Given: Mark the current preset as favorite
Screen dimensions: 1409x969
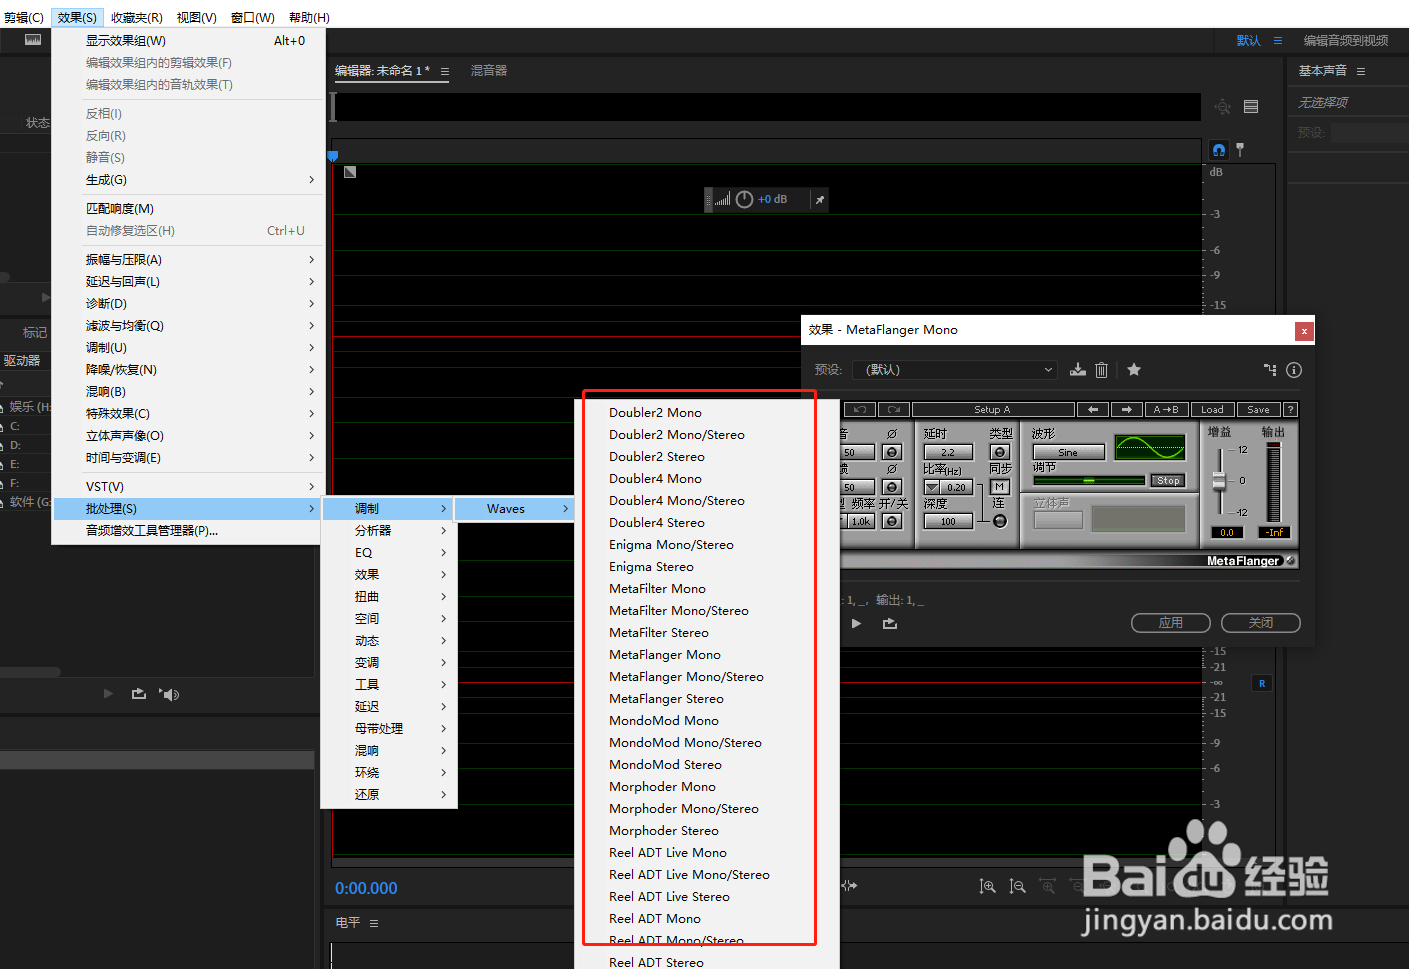Looking at the screenshot, I should tap(1134, 370).
